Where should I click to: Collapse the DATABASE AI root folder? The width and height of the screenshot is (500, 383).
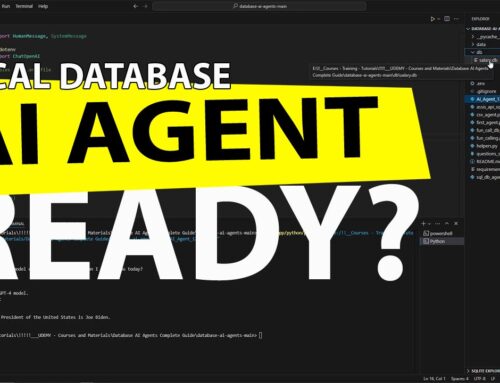[483, 29]
